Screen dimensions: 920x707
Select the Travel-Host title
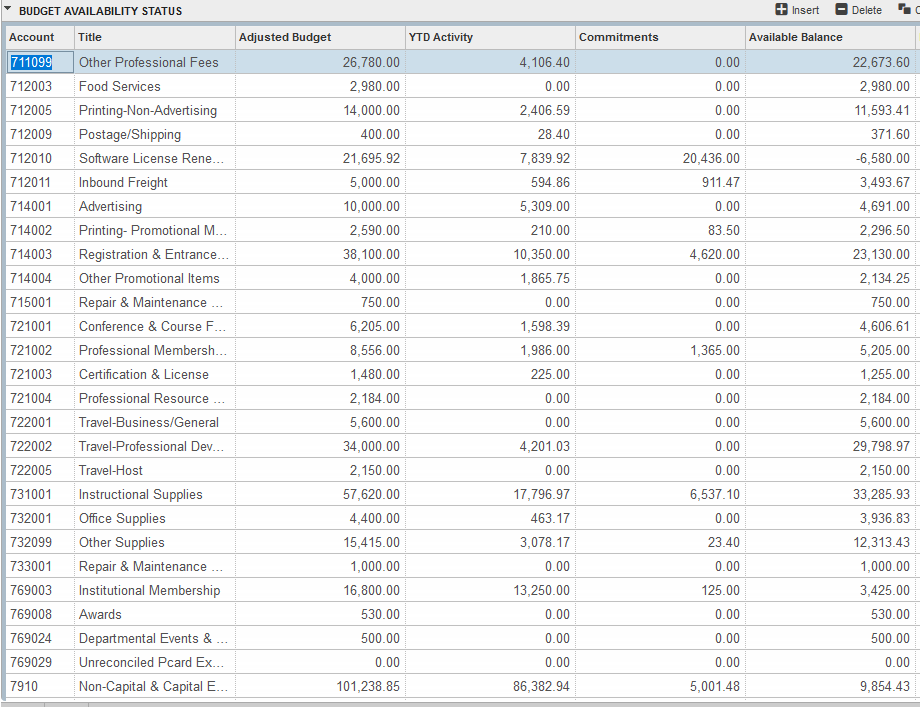[x=111, y=471]
